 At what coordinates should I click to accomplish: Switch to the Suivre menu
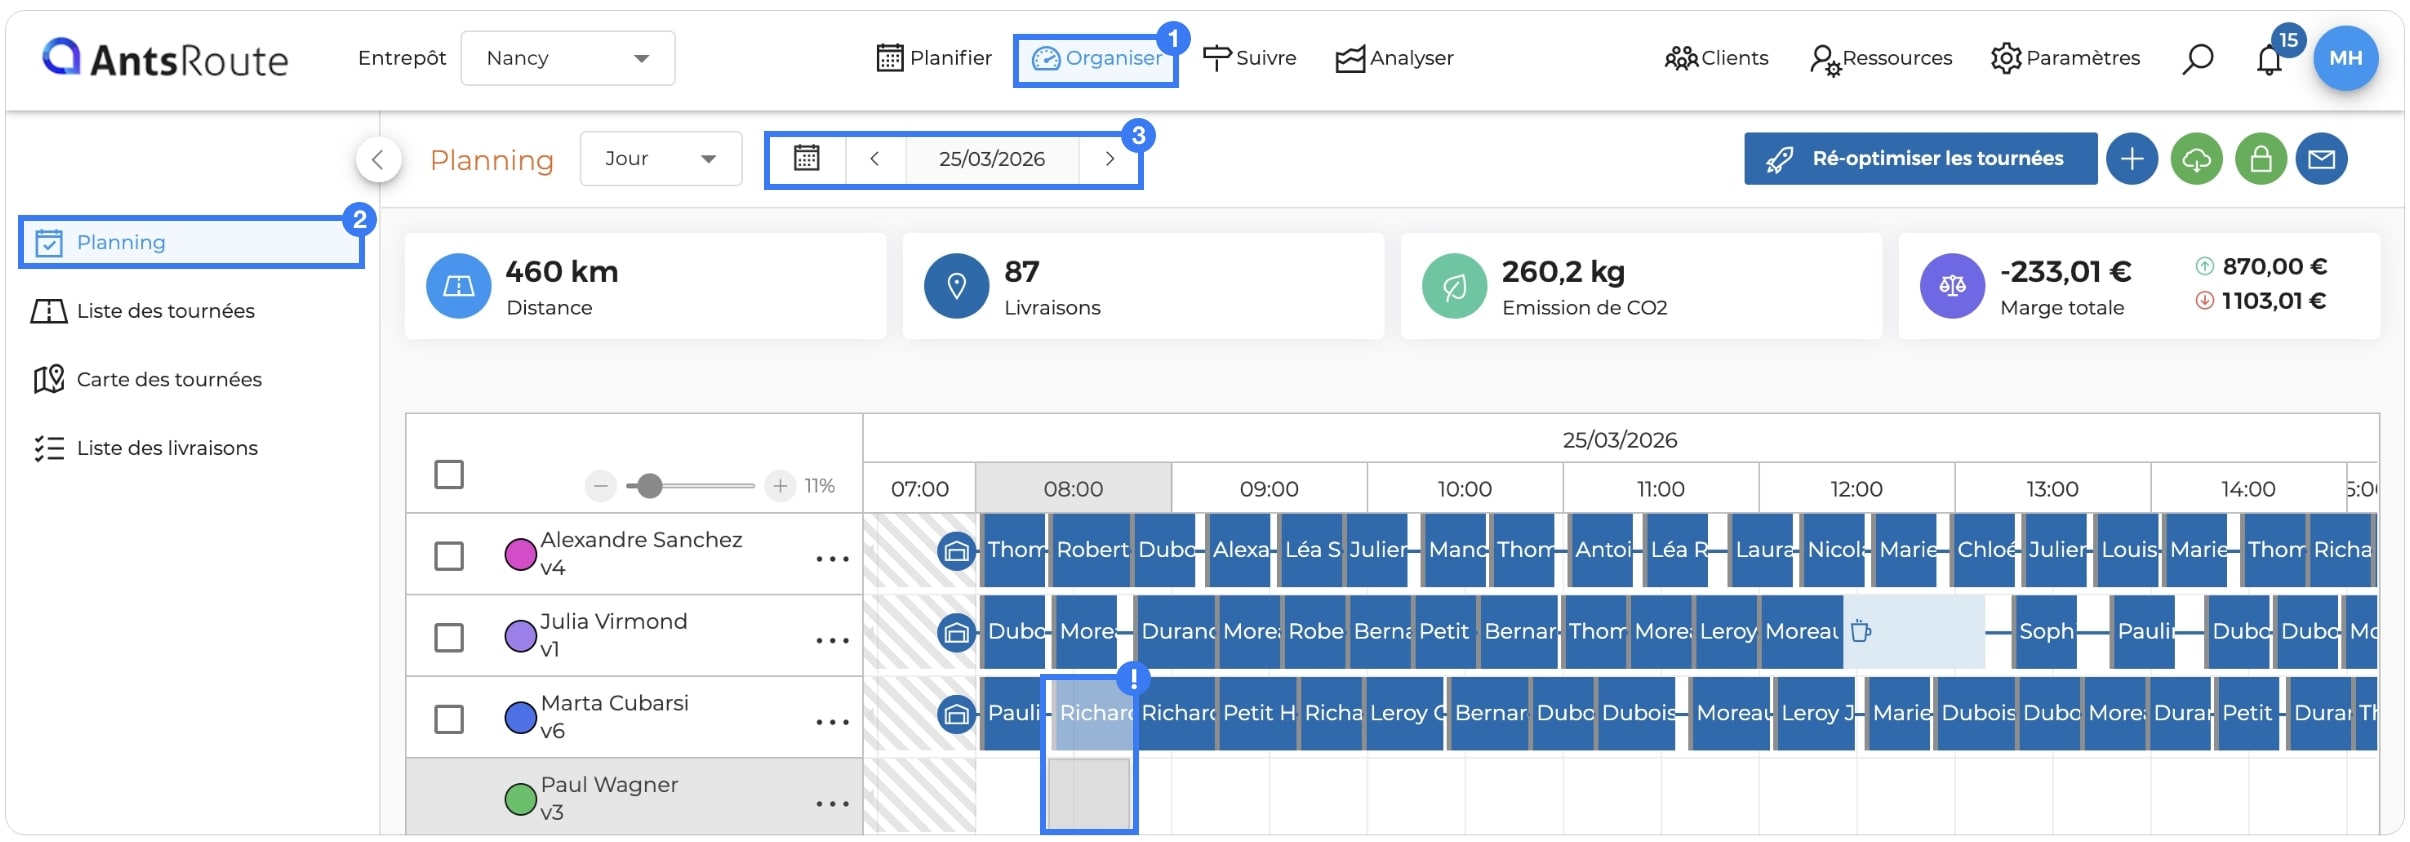point(1249,58)
